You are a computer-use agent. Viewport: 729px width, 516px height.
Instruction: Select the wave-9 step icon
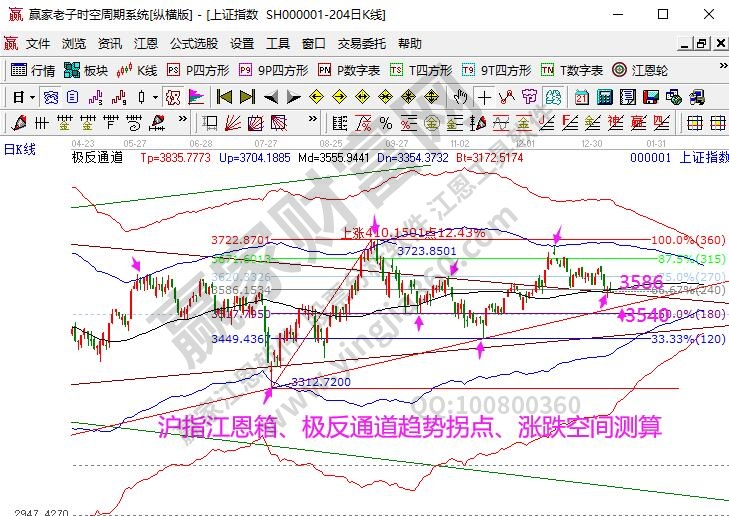pyautogui.click(x=119, y=98)
